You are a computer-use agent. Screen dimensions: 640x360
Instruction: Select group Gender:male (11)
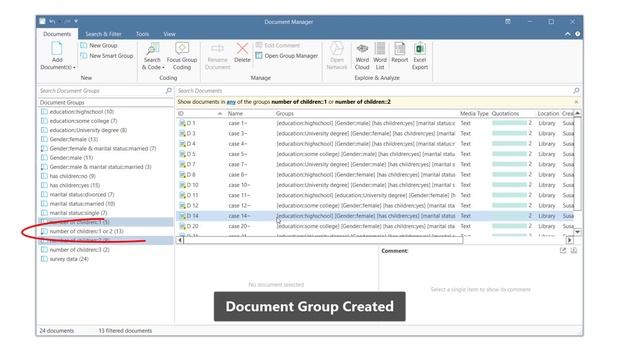tap(71, 158)
